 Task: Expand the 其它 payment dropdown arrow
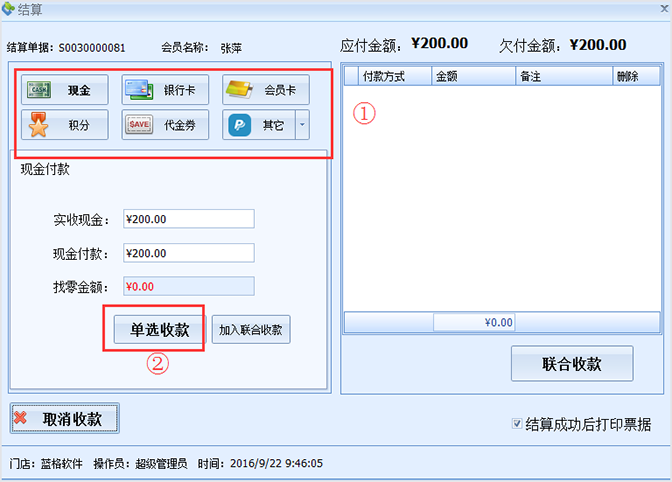[x=302, y=125]
